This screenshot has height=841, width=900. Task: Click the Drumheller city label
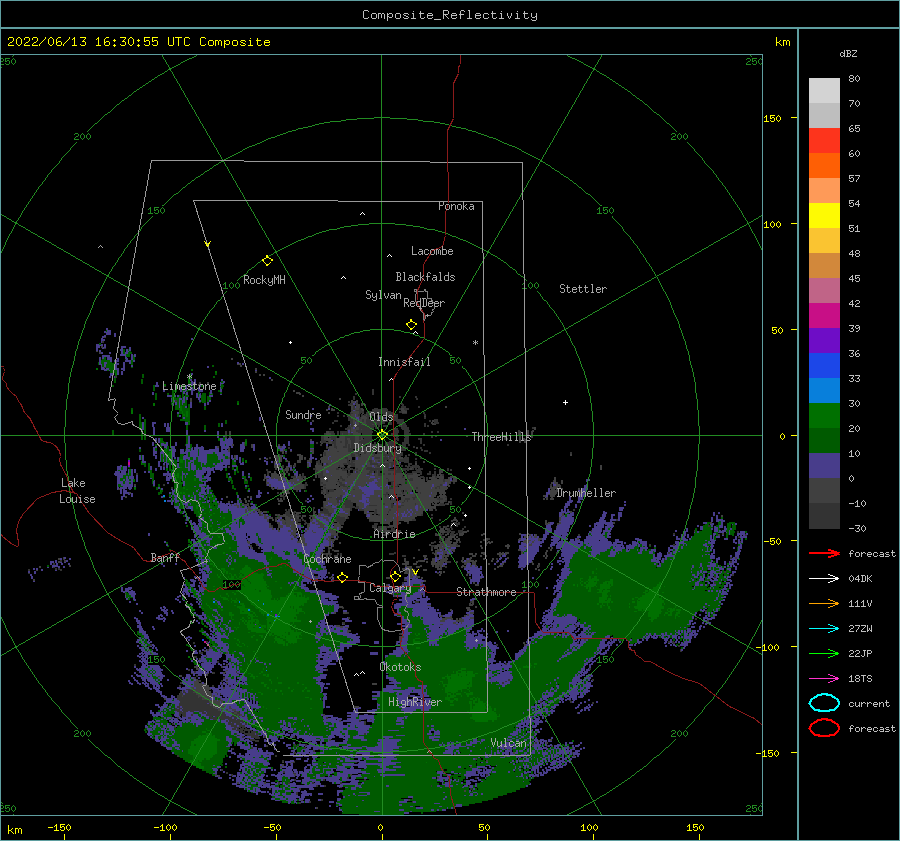586,493
